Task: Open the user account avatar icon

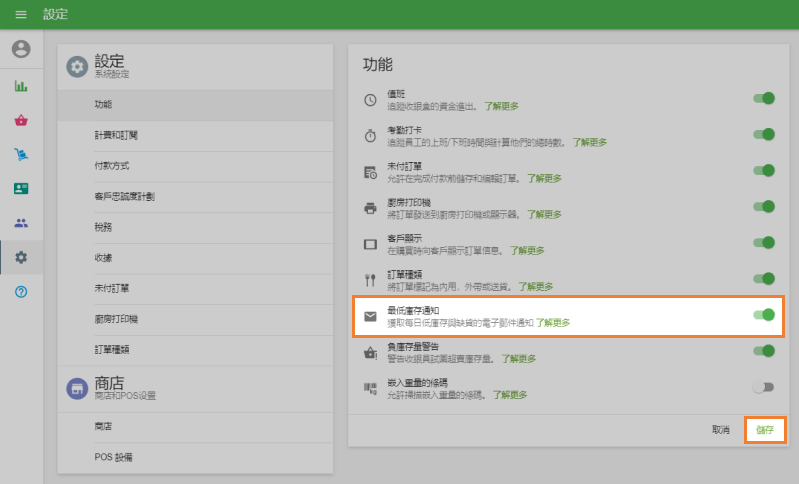Action: (21, 49)
